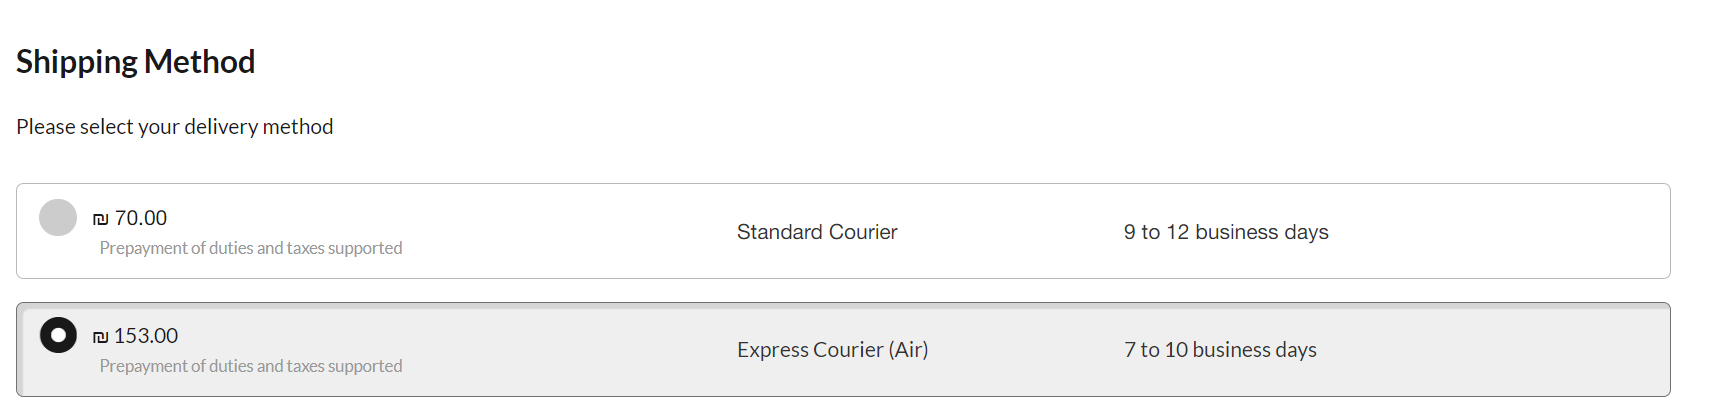
Task: Click the 9 to 12 business days text
Action: coord(1226,232)
